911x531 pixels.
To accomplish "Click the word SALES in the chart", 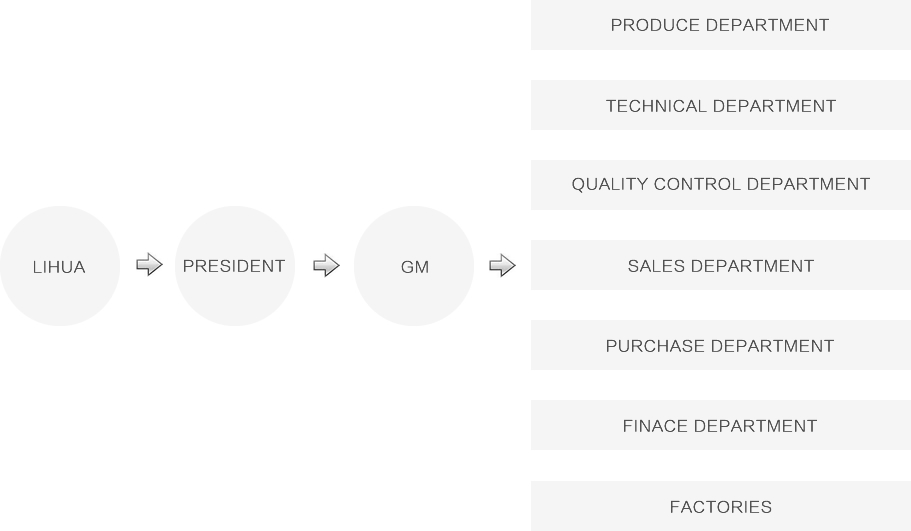I will pos(656,266).
